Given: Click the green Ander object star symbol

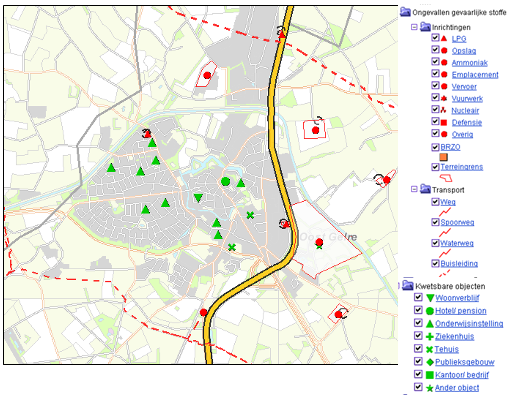Looking at the screenshot, I should 430,388.
